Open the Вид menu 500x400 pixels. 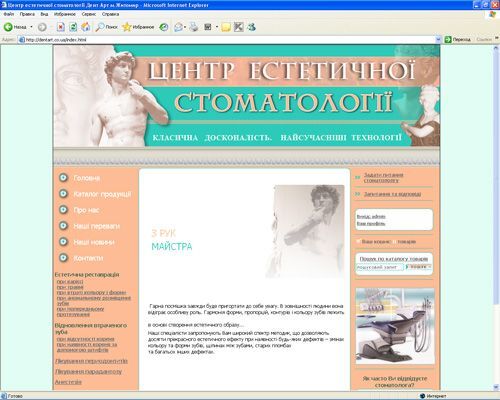pyautogui.click(x=44, y=14)
